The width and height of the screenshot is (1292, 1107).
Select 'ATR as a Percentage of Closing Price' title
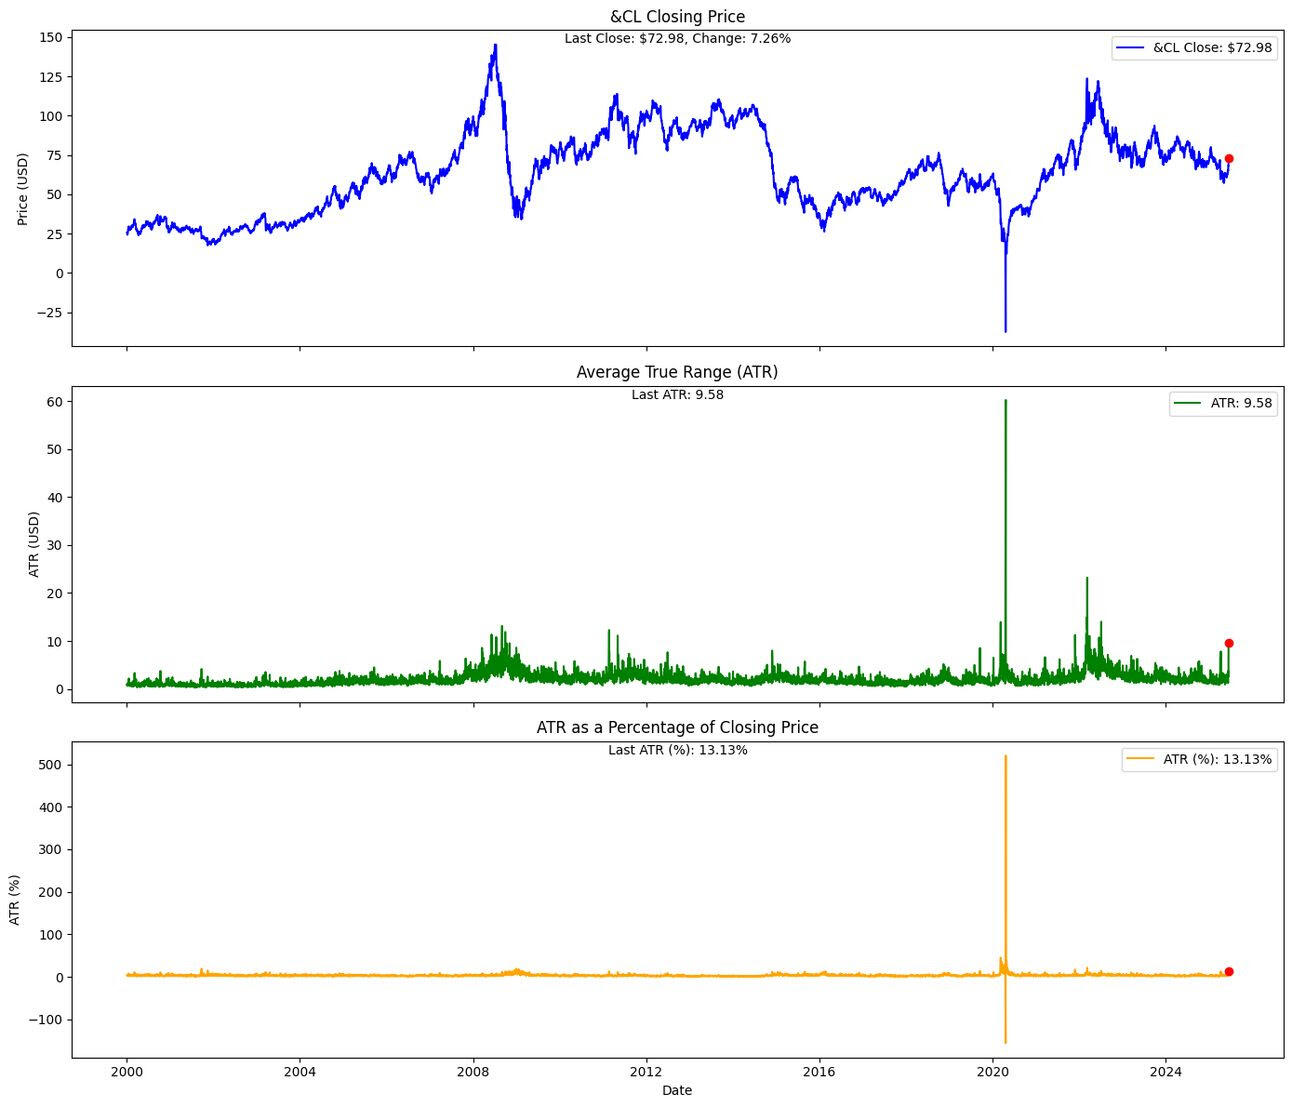677,727
